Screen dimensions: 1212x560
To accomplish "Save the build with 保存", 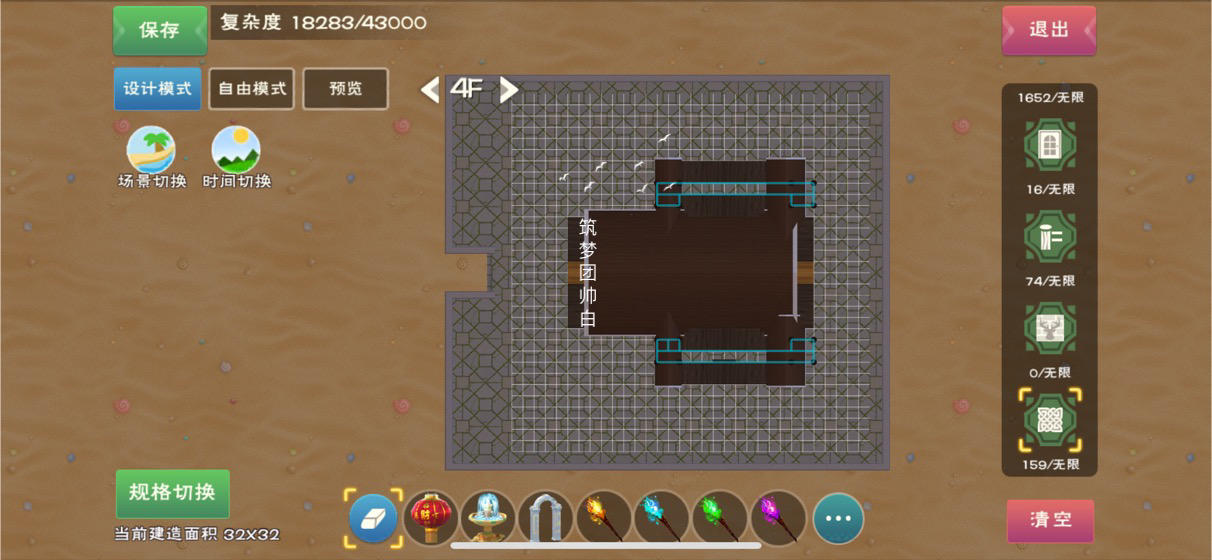I will coord(160,30).
